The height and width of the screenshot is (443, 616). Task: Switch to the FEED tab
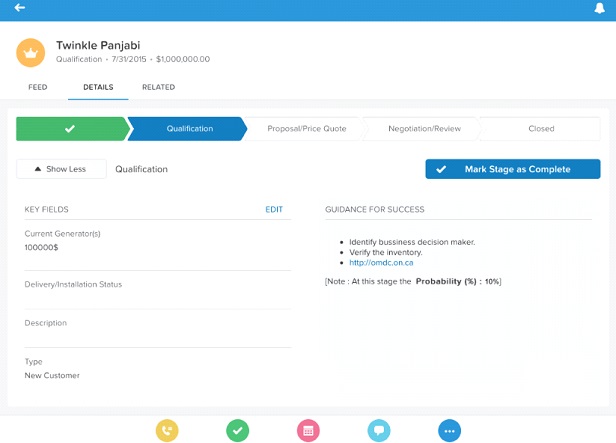point(37,88)
